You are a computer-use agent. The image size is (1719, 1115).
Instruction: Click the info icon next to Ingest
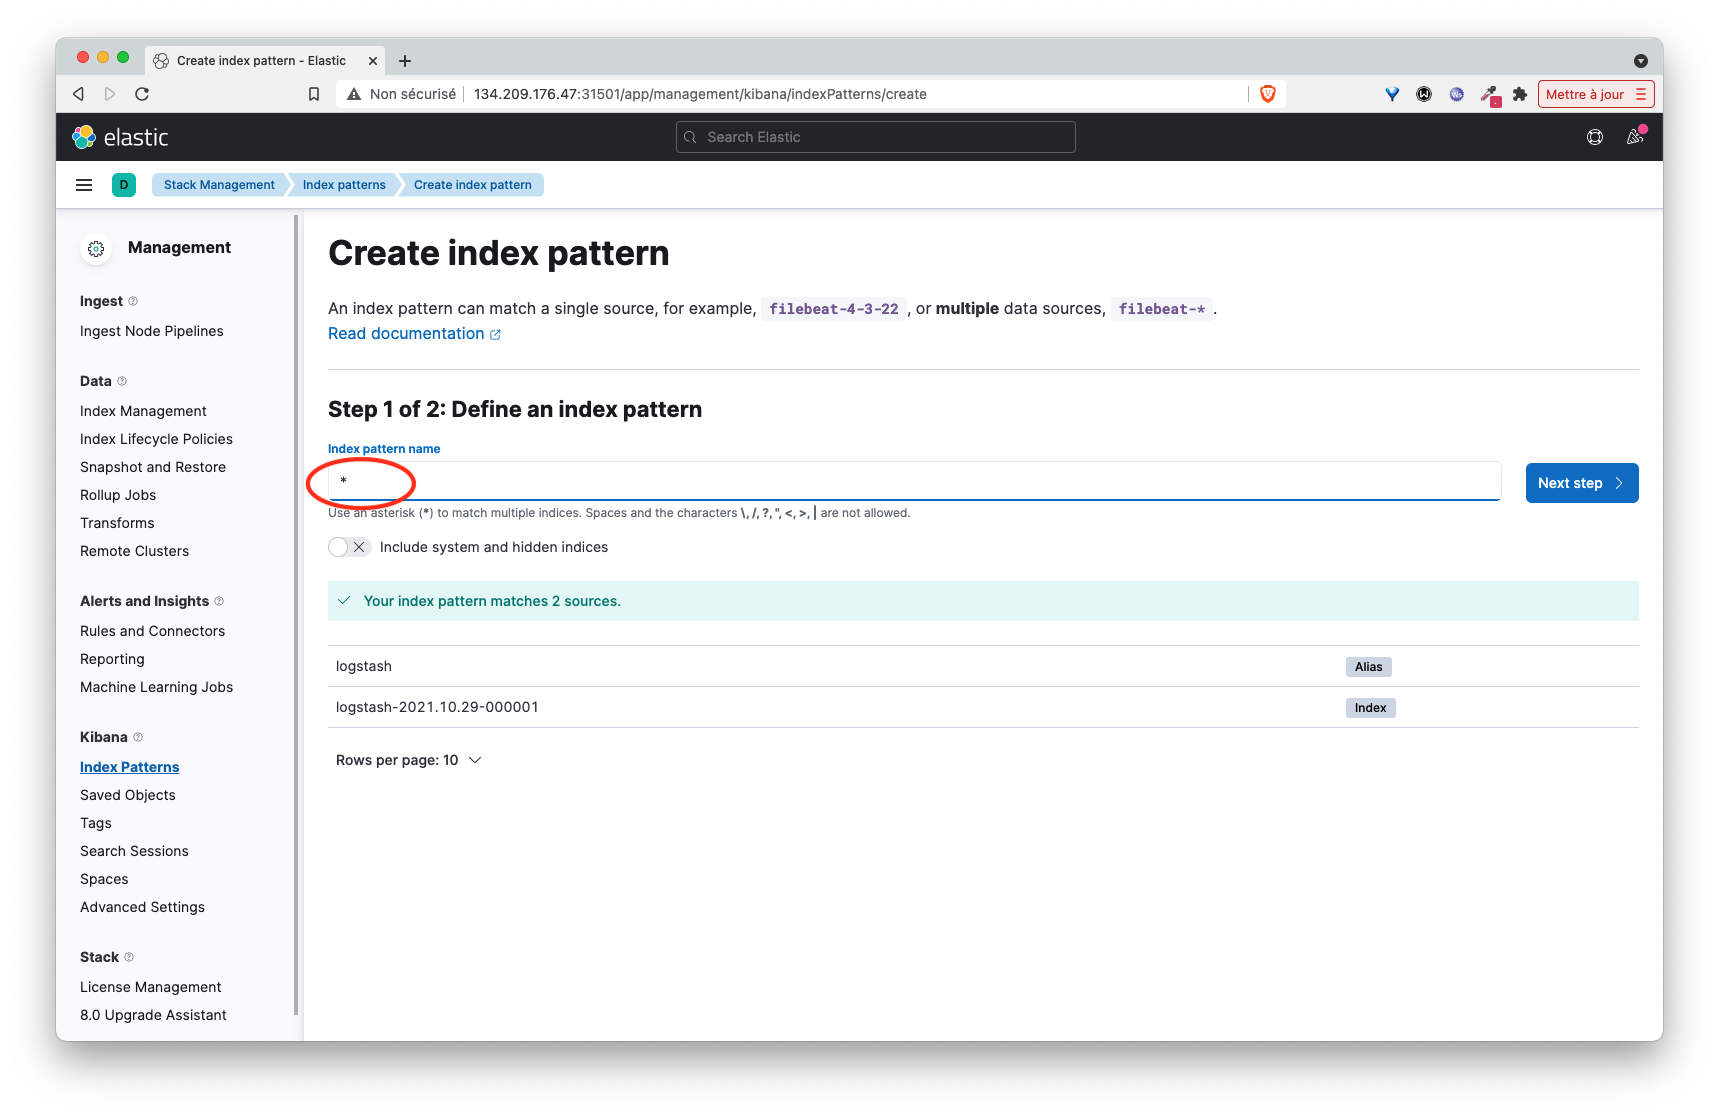(133, 301)
